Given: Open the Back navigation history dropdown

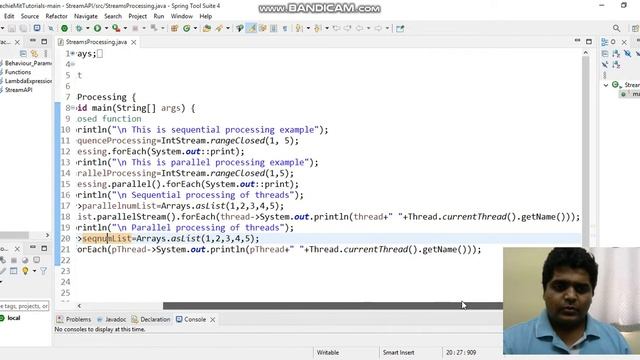Looking at the screenshot, I should pyautogui.click(x=368, y=28).
